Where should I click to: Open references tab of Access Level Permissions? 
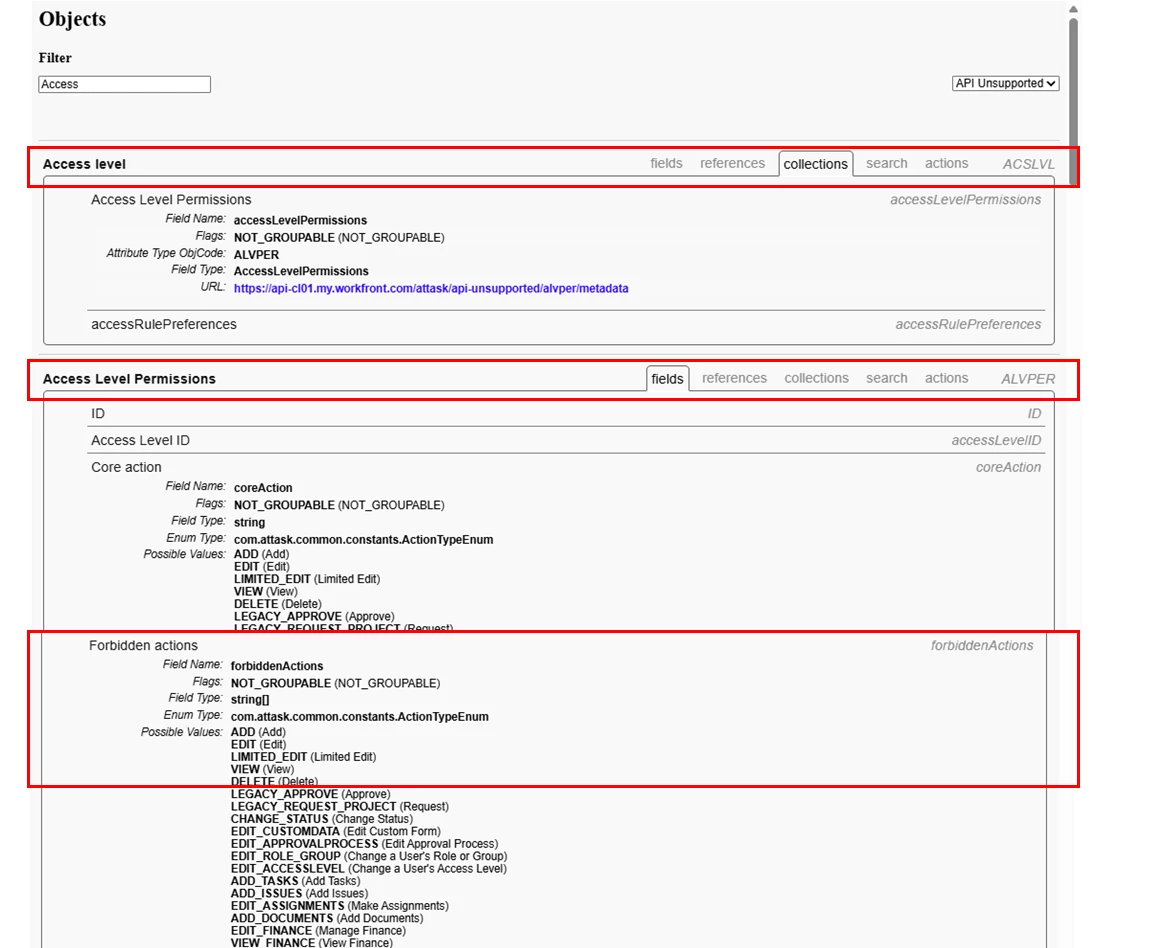(x=734, y=378)
